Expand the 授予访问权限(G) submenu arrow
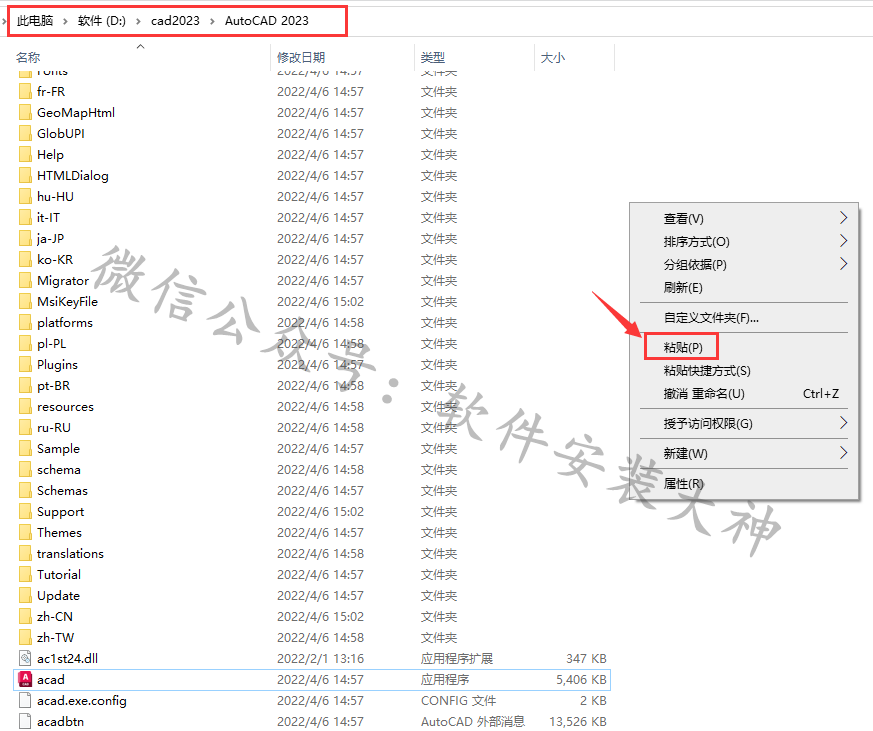Screen dimensions: 873x731 click(x=843, y=423)
